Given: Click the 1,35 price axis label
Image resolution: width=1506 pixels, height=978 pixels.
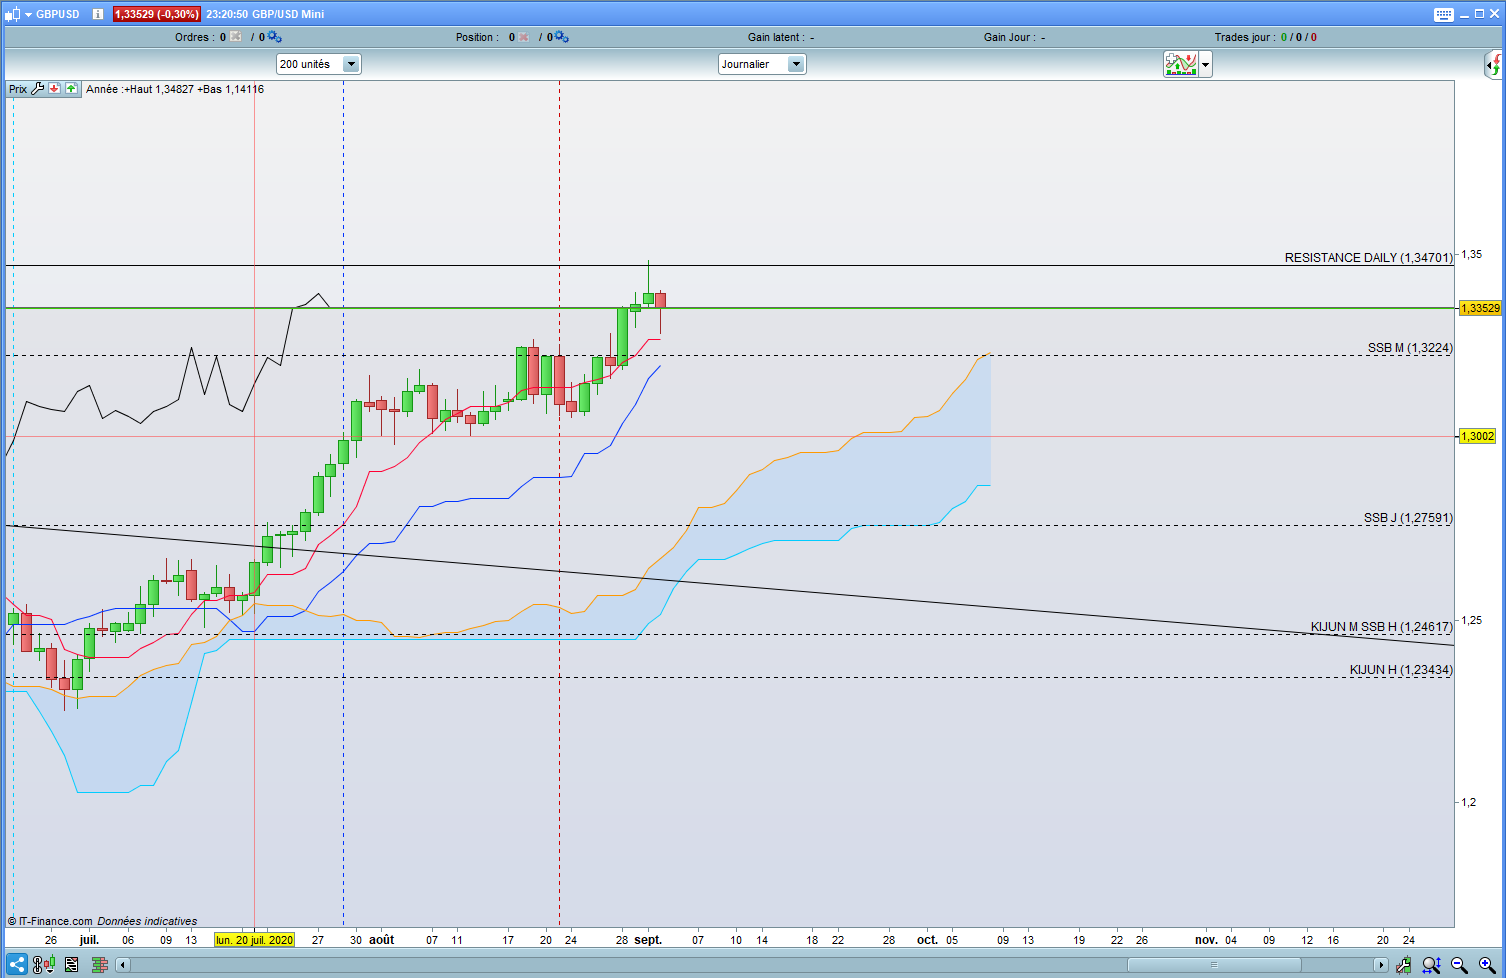Looking at the screenshot, I should [1472, 255].
